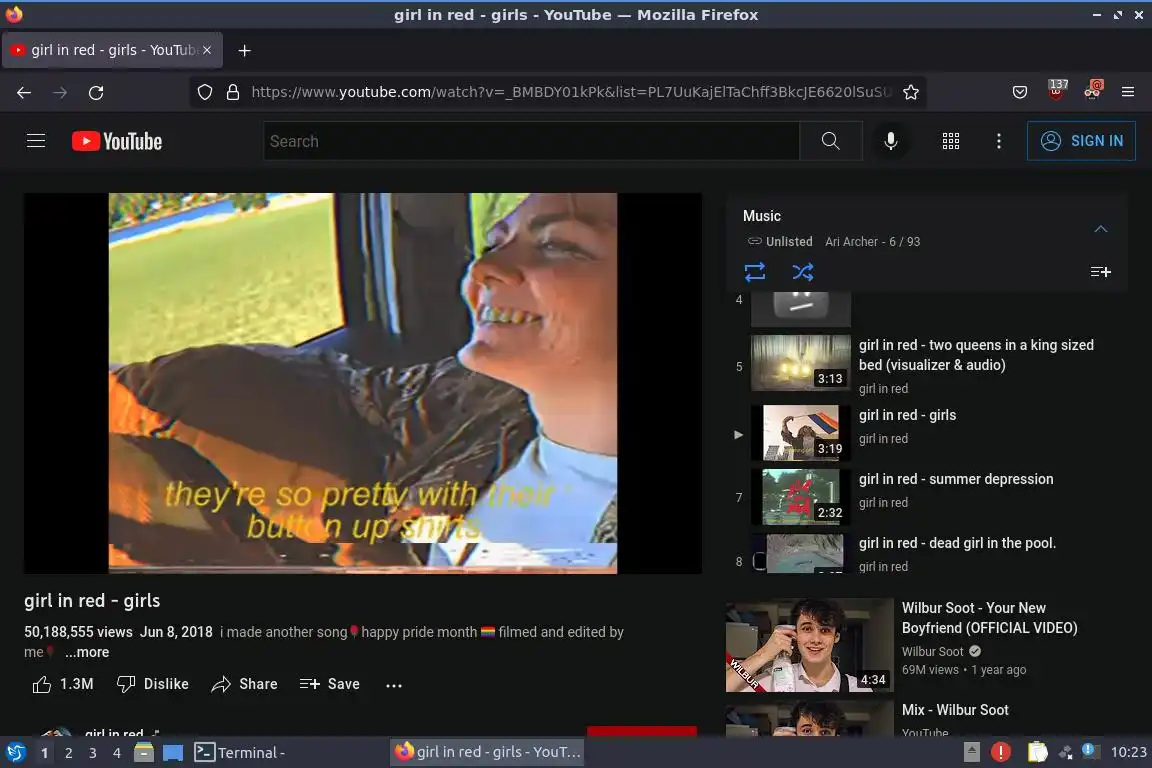
Task: Show the desktop from taskbar
Action: pyautogui.click(x=173, y=753)
